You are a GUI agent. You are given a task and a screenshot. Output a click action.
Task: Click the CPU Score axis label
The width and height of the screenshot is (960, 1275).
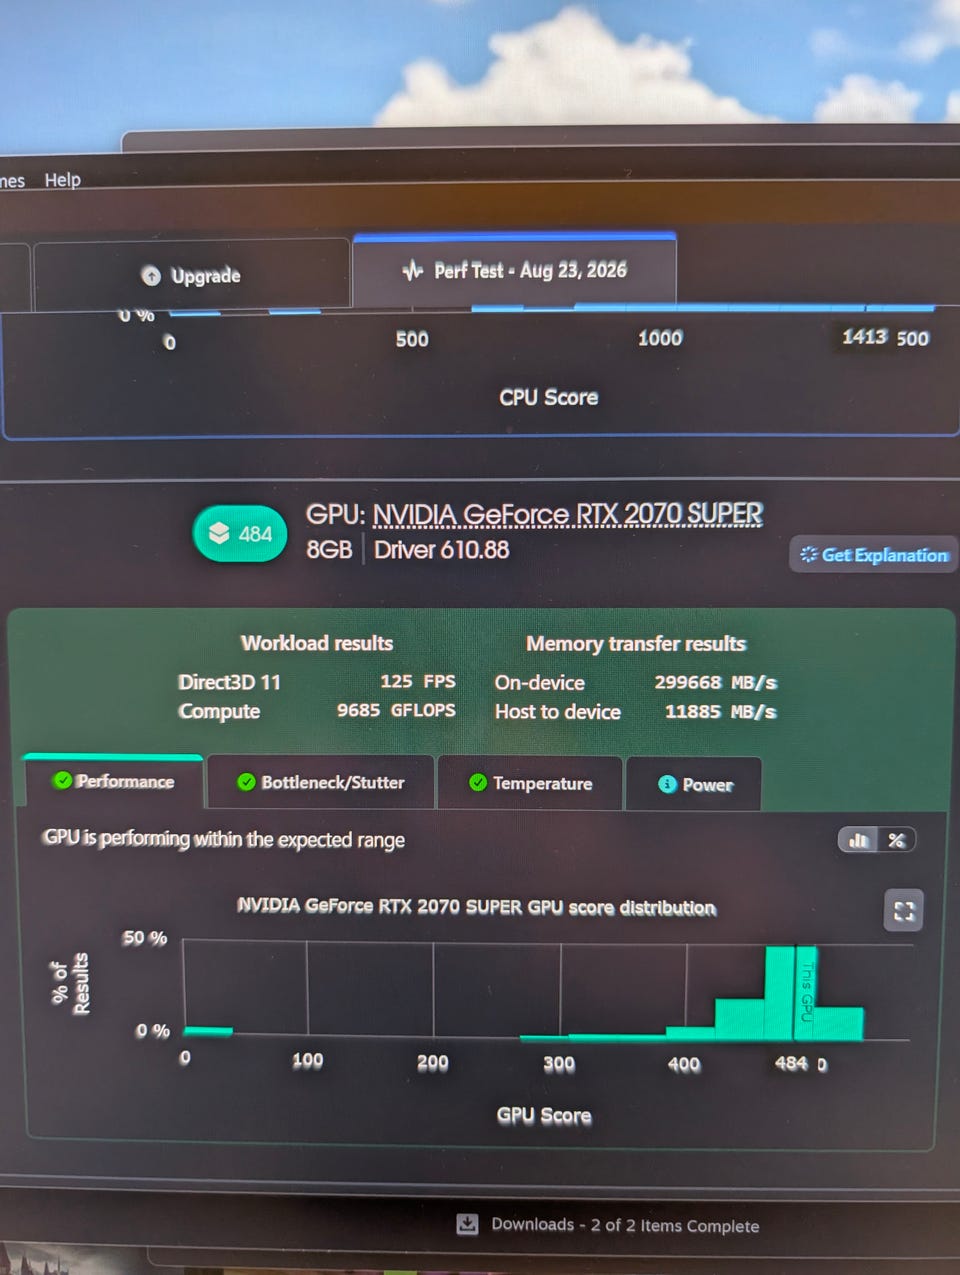click(x=548, y=397)
